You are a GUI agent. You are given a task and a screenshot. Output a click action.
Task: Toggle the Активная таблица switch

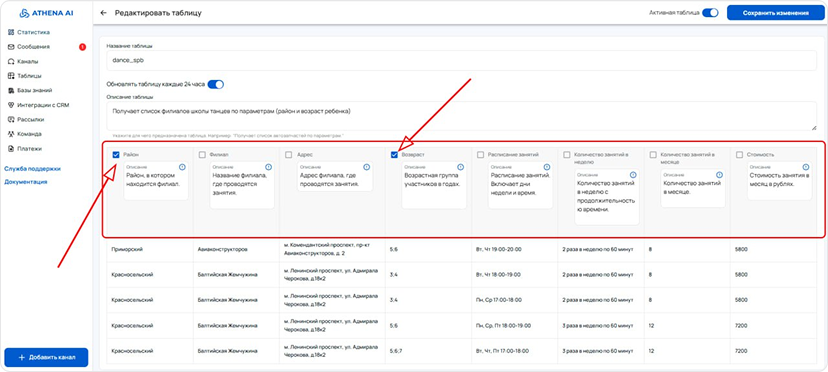pos(710,13)
